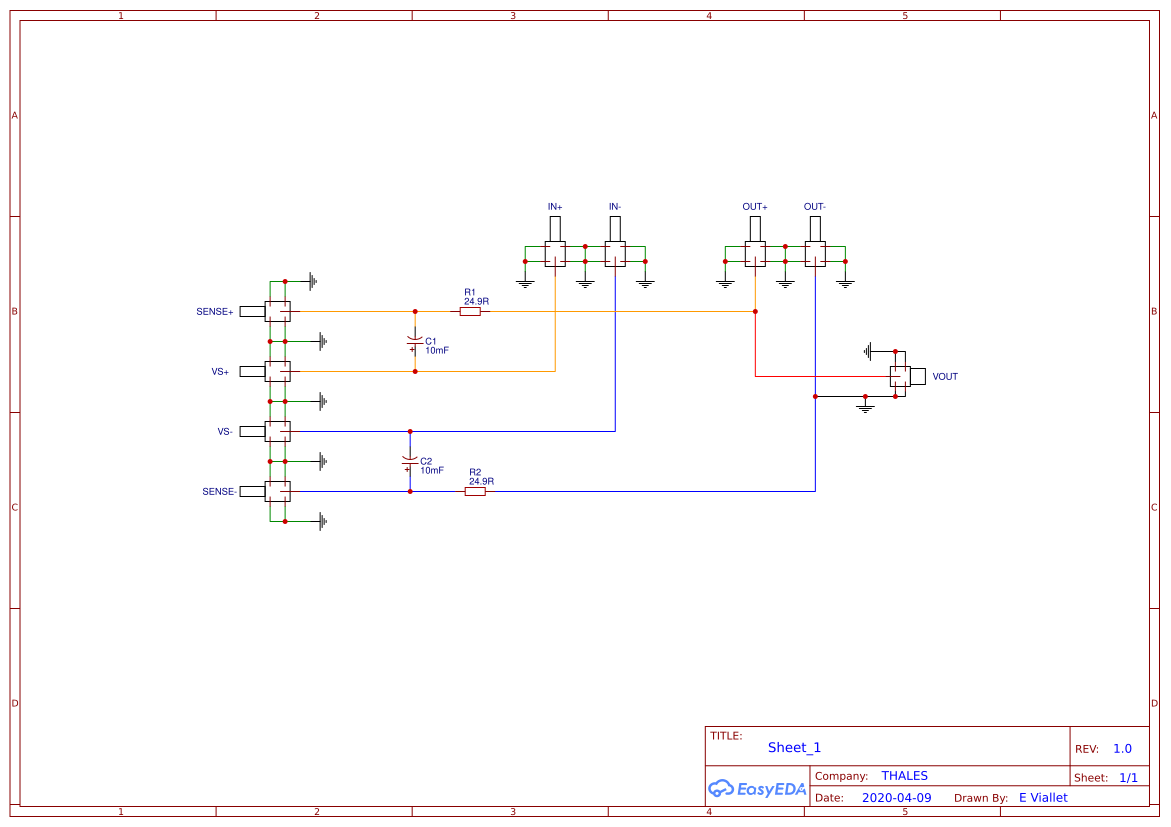Image resolution: width=1171 pixels, height=827 pixels.
Task: Click the EasyEDA logo in the title block
Action: (x=757, y=789)
